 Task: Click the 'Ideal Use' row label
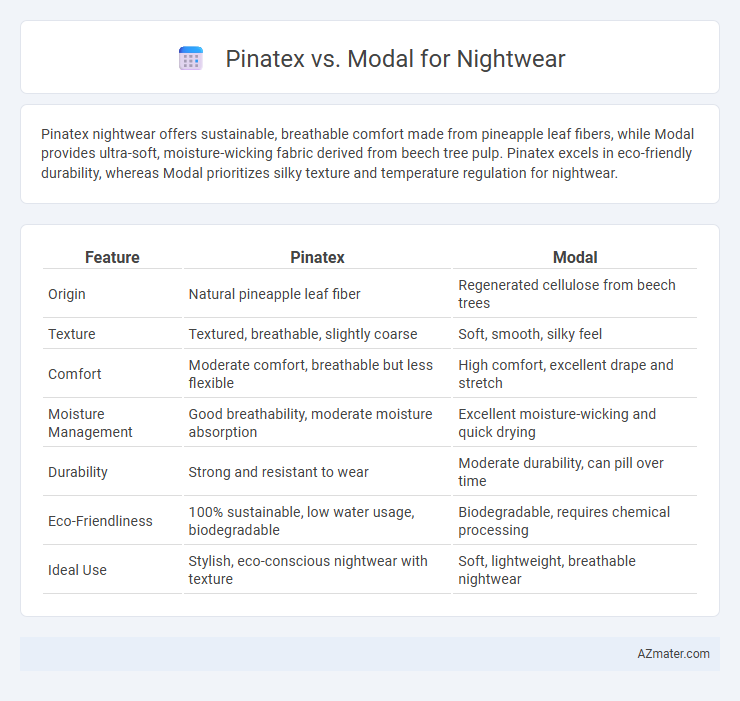coord(112,570)
